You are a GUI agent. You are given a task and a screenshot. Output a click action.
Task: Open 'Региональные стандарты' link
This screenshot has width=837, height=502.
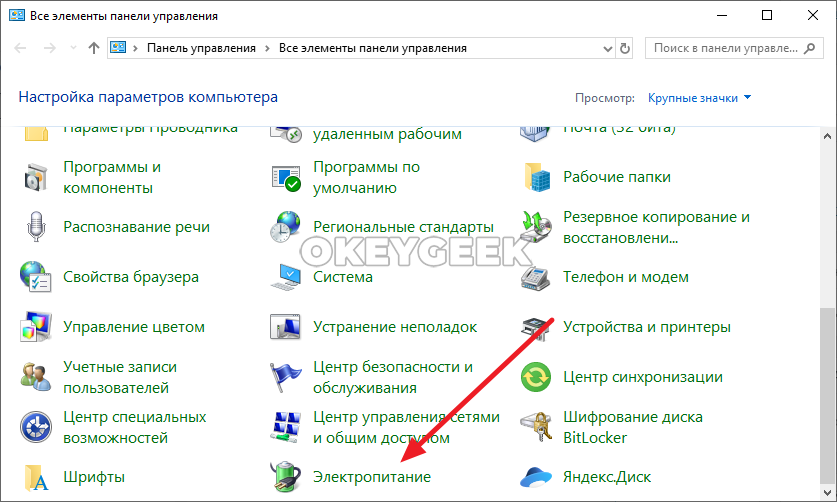403,226
